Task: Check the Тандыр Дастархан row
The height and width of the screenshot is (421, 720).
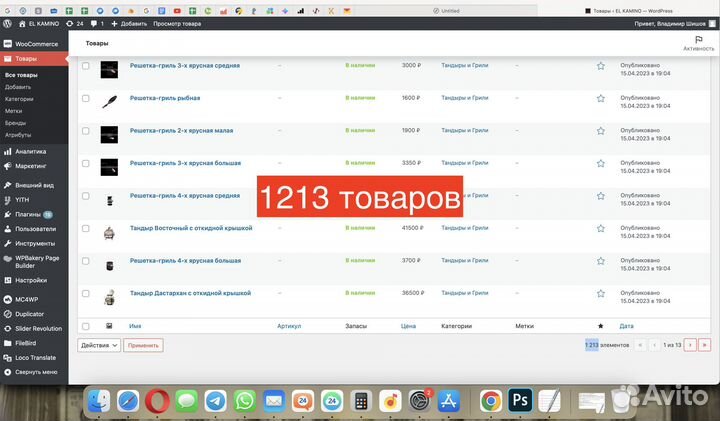Action: [86, 294]
